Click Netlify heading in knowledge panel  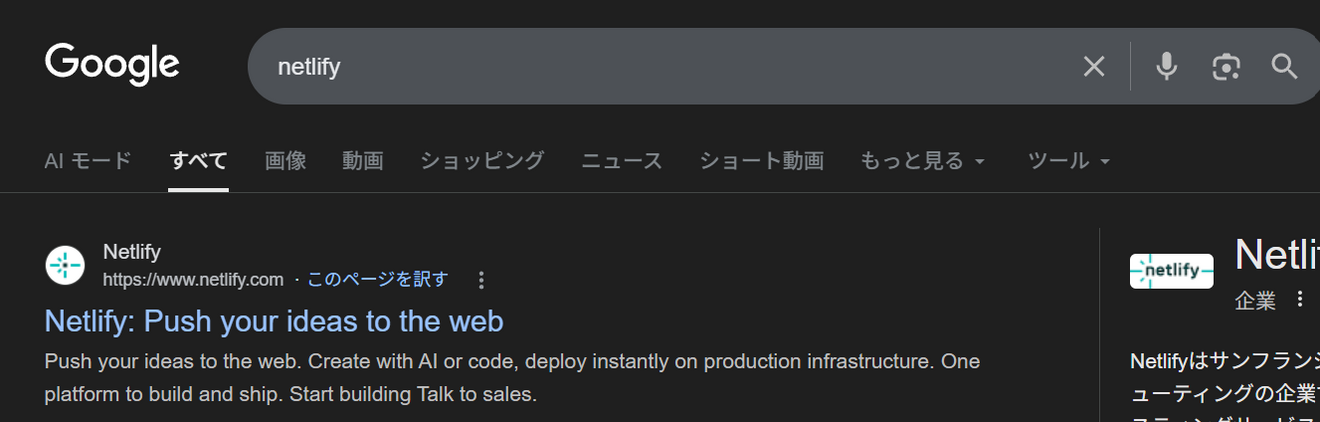1277,255
